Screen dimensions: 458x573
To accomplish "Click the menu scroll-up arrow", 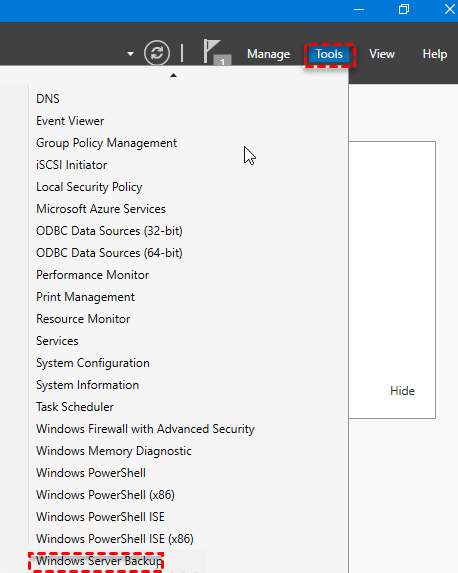I will (x=174, y=75).
